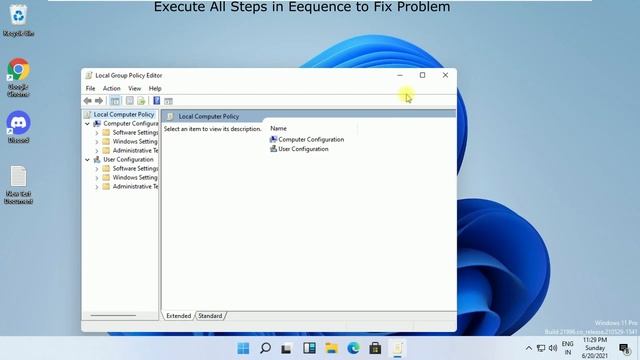The image size is (640, 360).
Task: Click the Group Policy Editor taskbar icon
Action: [x=398, y=348]
